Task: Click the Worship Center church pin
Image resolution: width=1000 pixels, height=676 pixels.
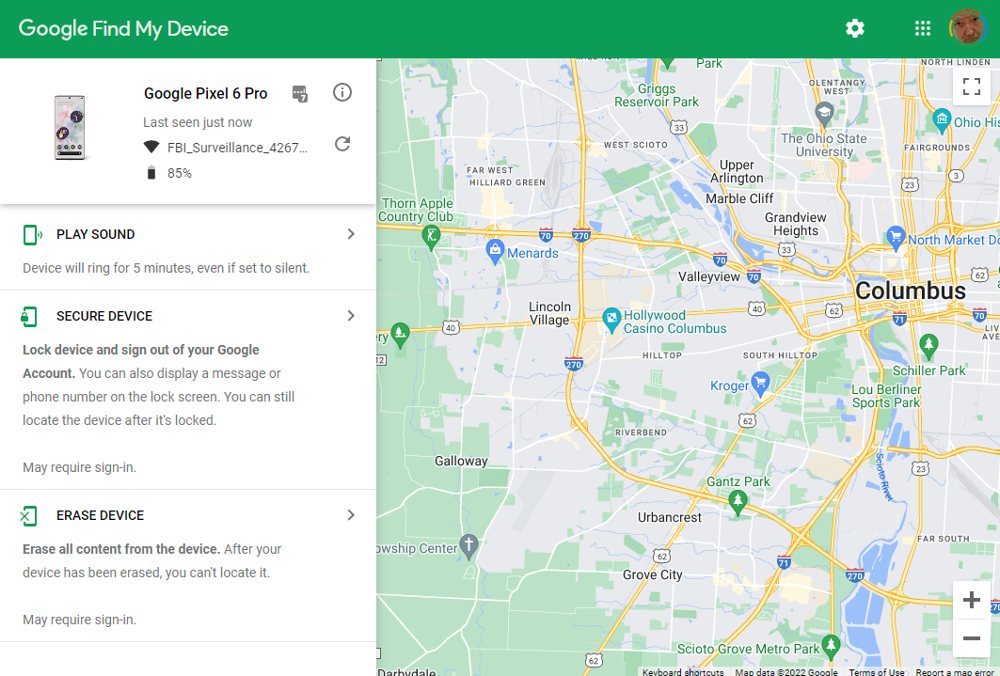Action: (x=469, y=547)
